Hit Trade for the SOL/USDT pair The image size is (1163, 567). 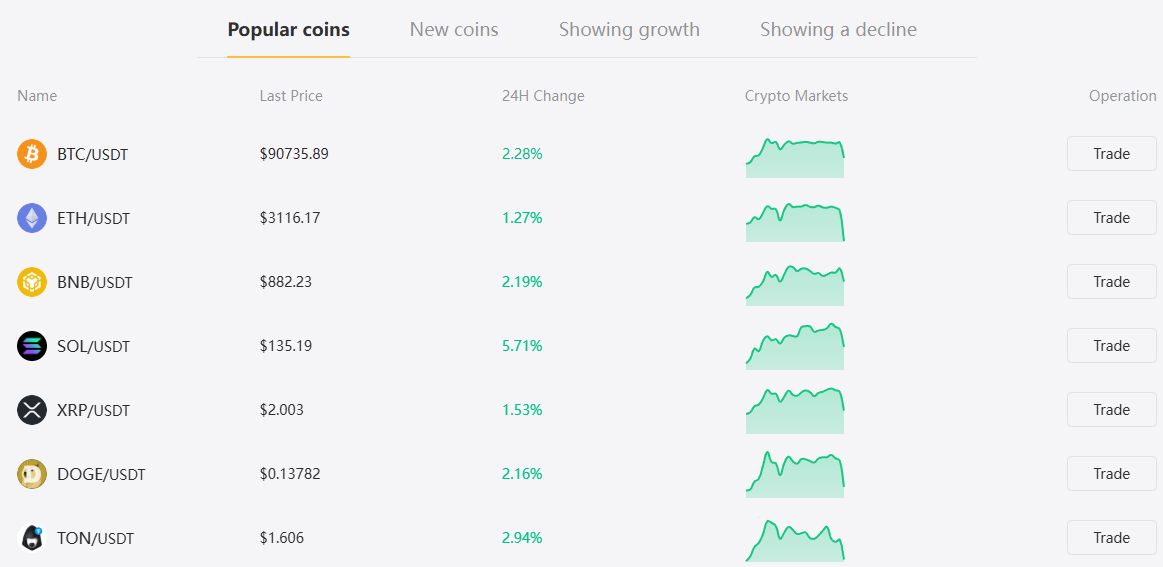pos(1111,346)
